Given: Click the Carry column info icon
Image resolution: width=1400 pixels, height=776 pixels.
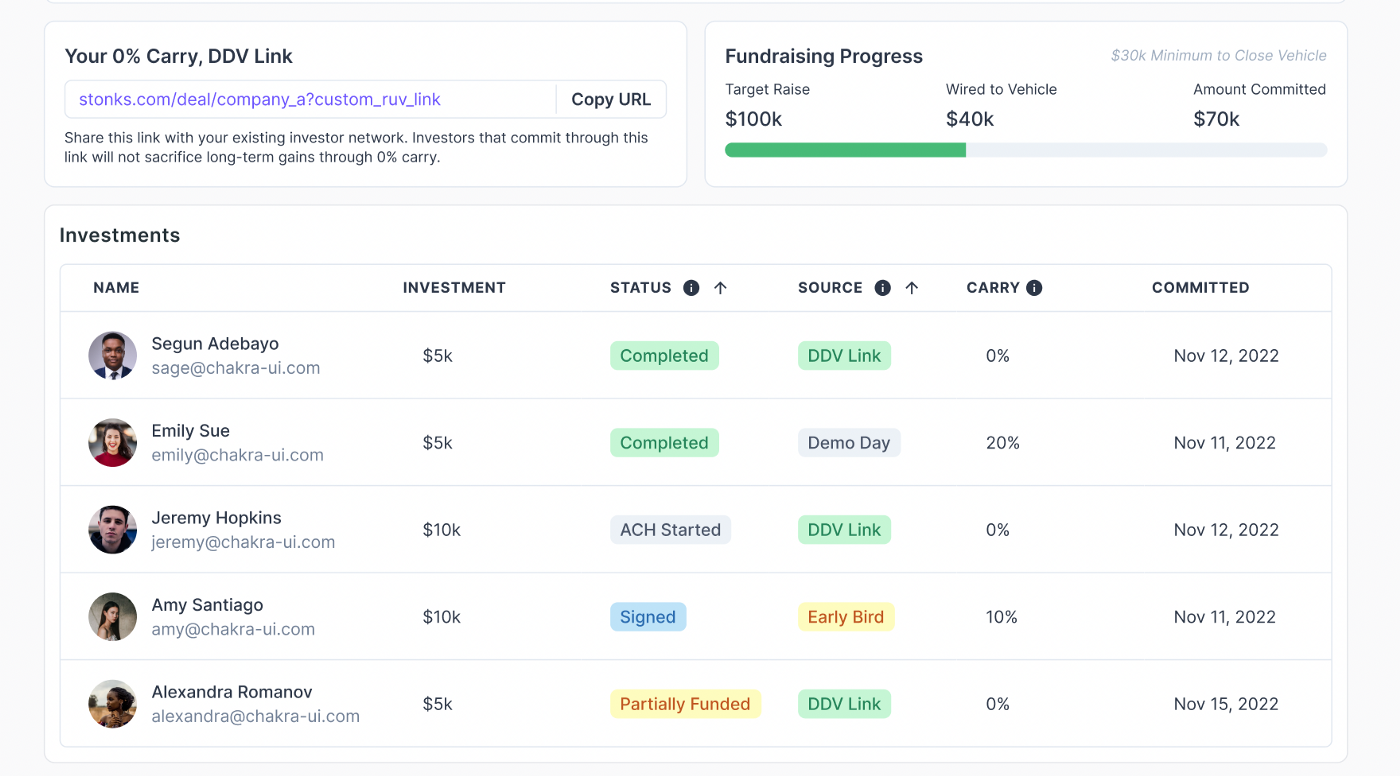Looking at the screenshot, I should (1034, 288).
